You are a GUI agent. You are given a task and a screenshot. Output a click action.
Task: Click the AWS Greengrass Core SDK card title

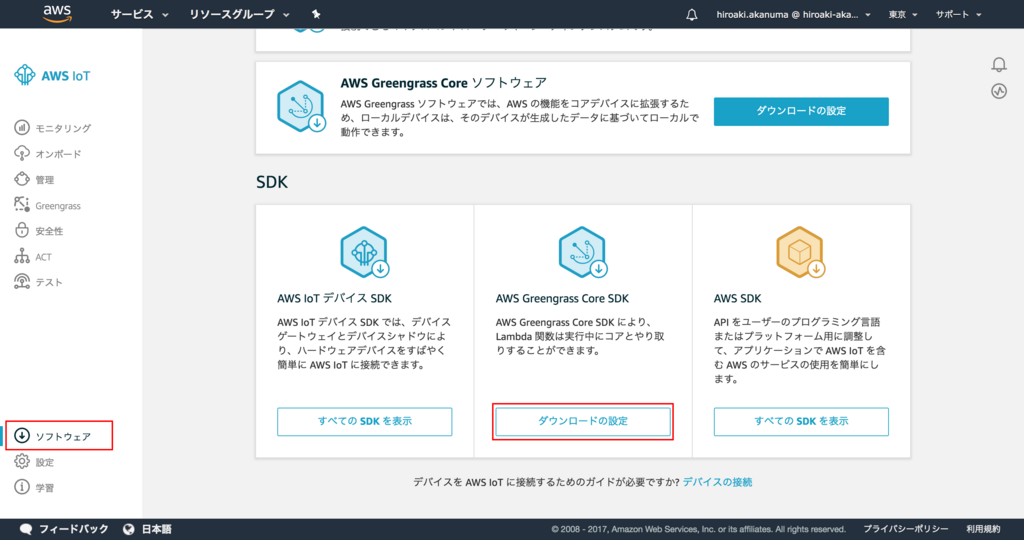pos(562,298)
